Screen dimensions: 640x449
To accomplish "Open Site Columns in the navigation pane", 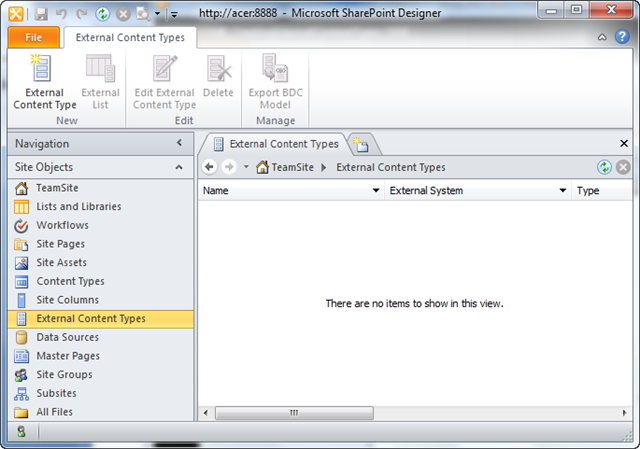I will coord(100,300).
